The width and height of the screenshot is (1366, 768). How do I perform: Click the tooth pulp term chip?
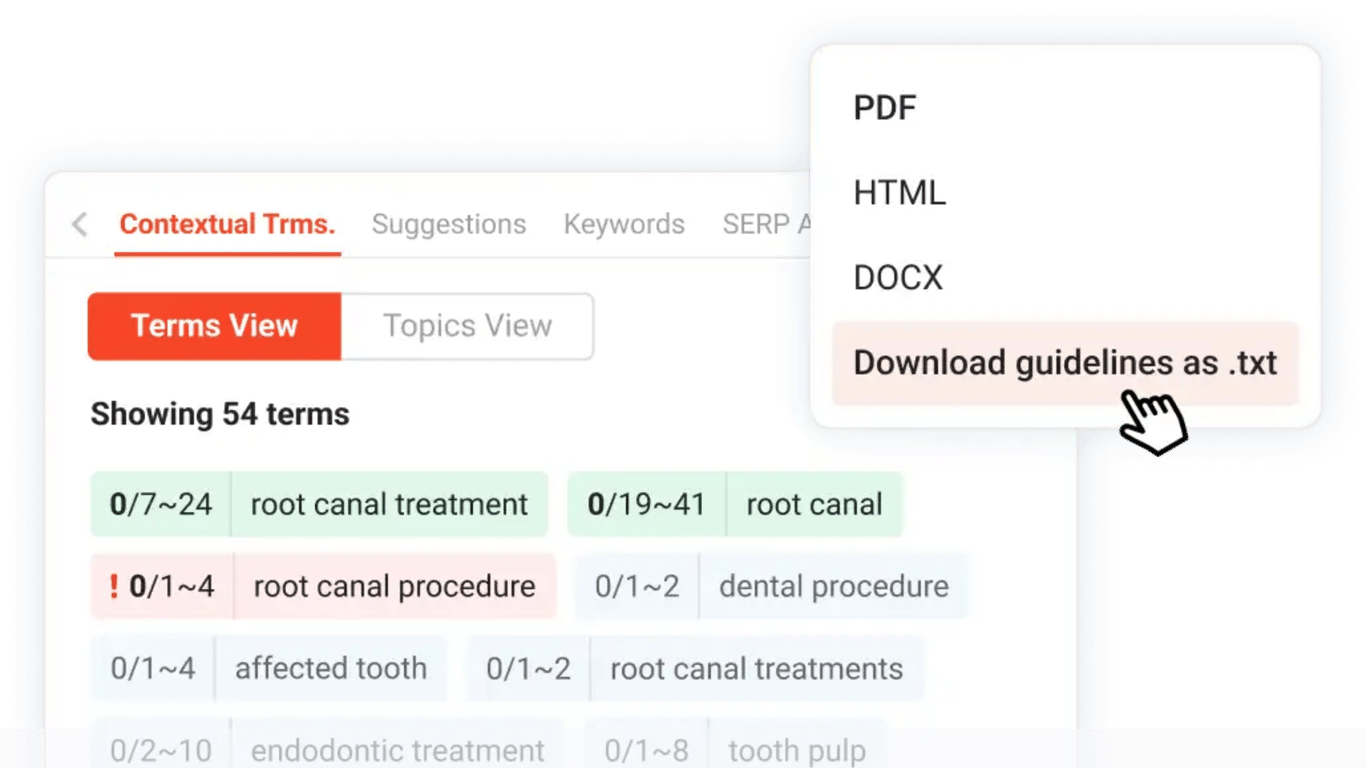tap(735, 750)
